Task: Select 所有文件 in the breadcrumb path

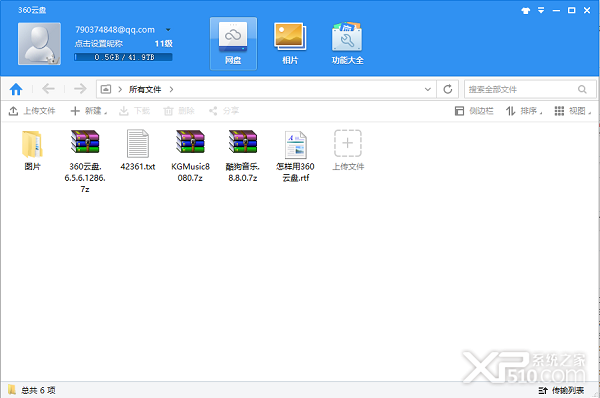Action: pos(145,89)
